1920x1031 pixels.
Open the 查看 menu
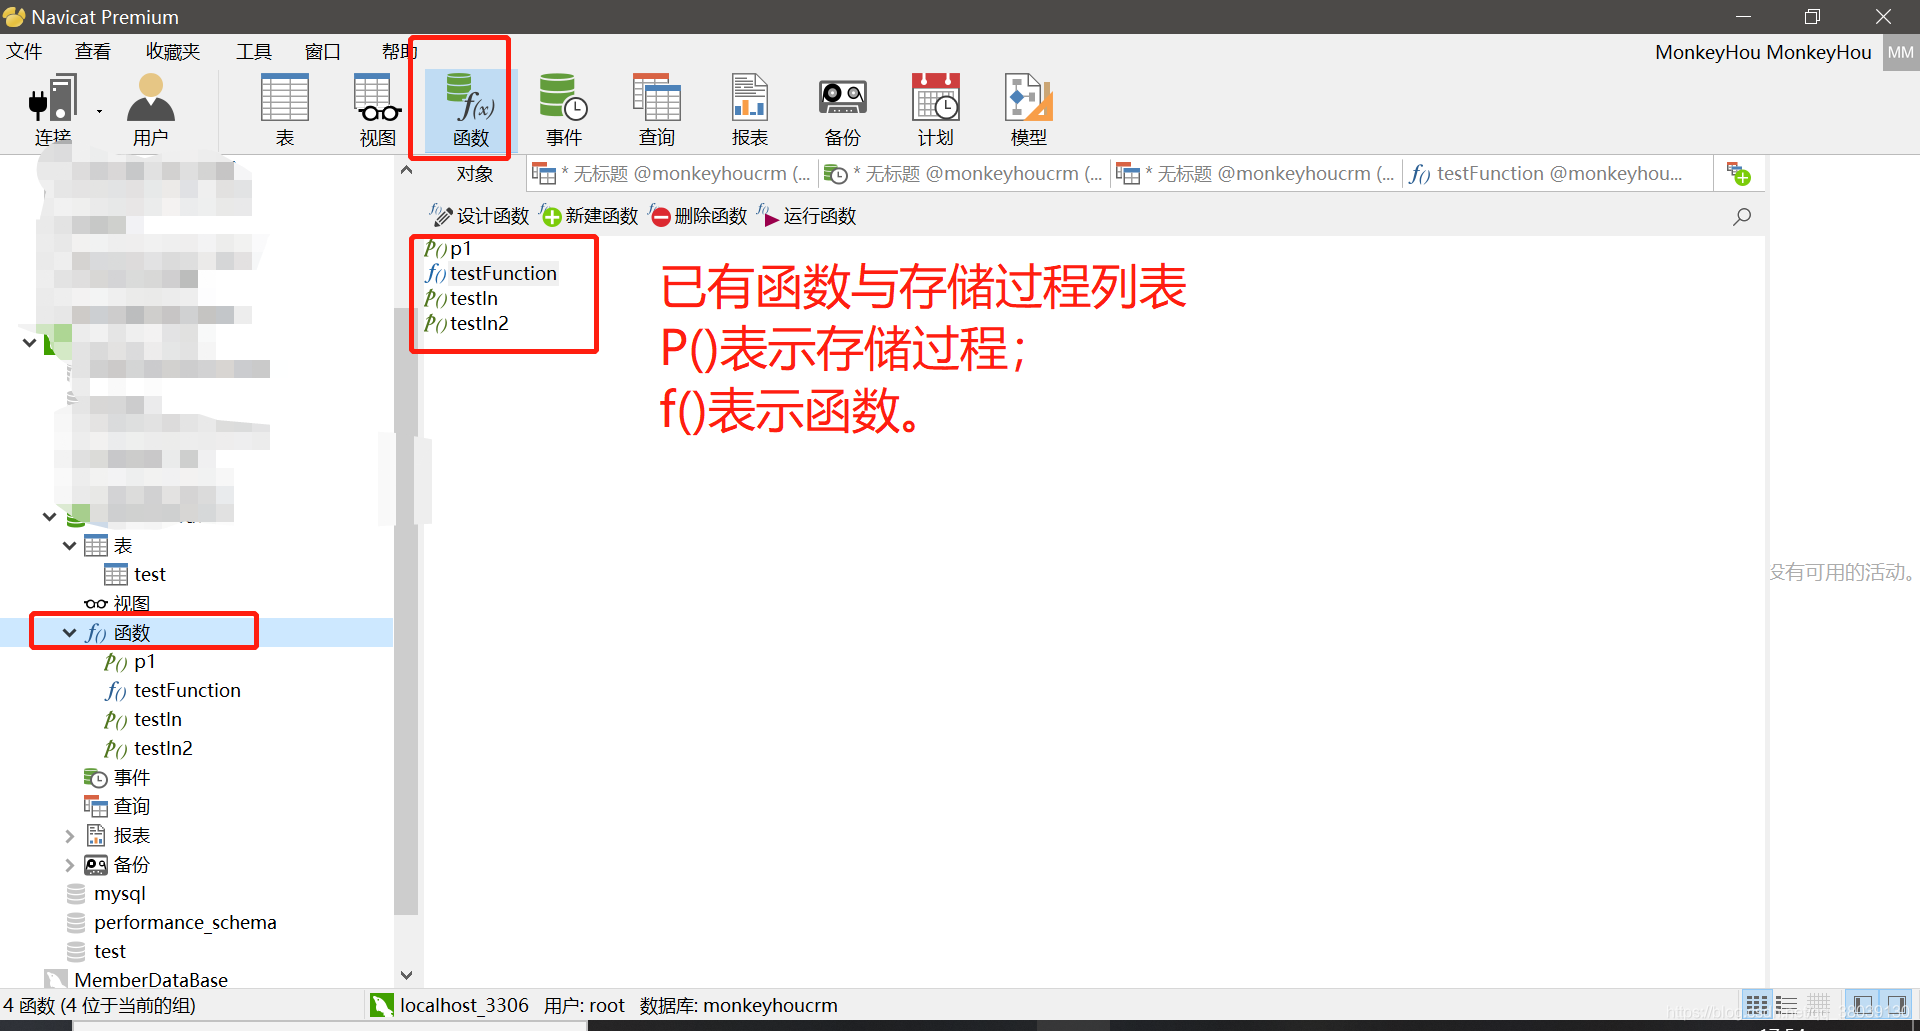pyautogui.click(x=93, y=51)
